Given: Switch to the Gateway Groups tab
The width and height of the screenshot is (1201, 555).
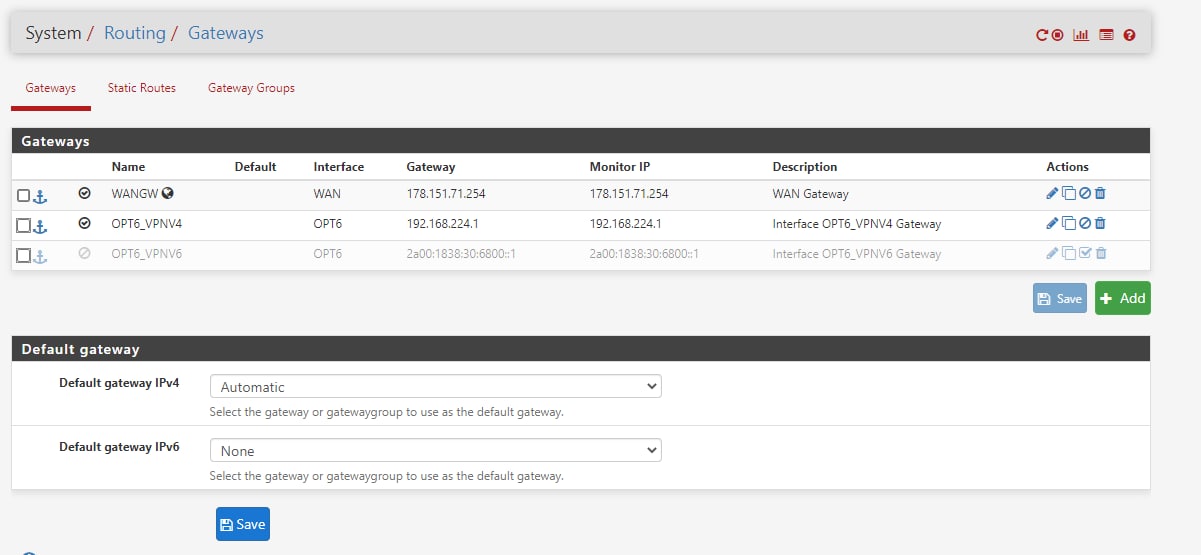Looking at the screenshot, I should point(251,88).
